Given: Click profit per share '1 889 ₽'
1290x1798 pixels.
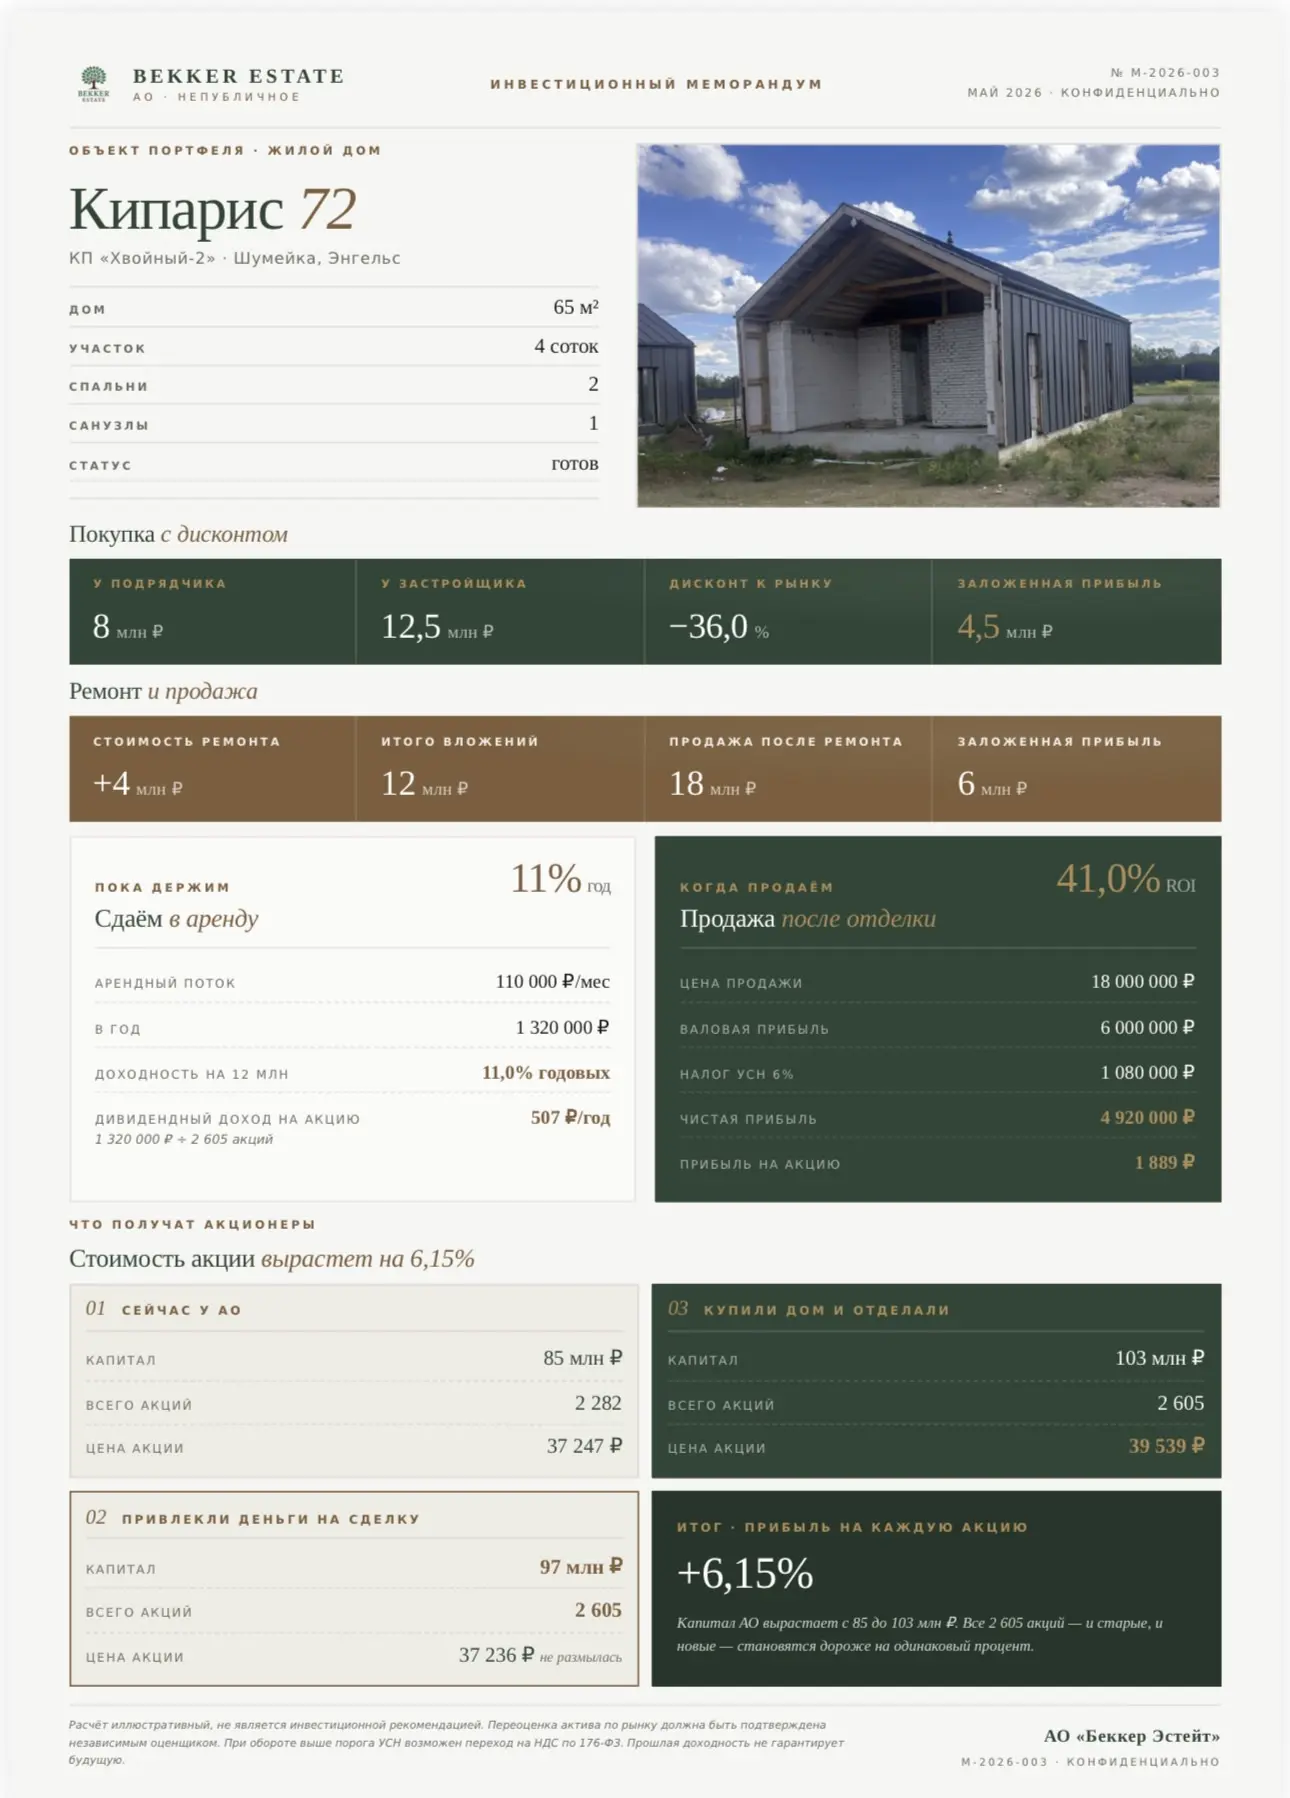Looking at the screenshot, I should 1165,1162.
